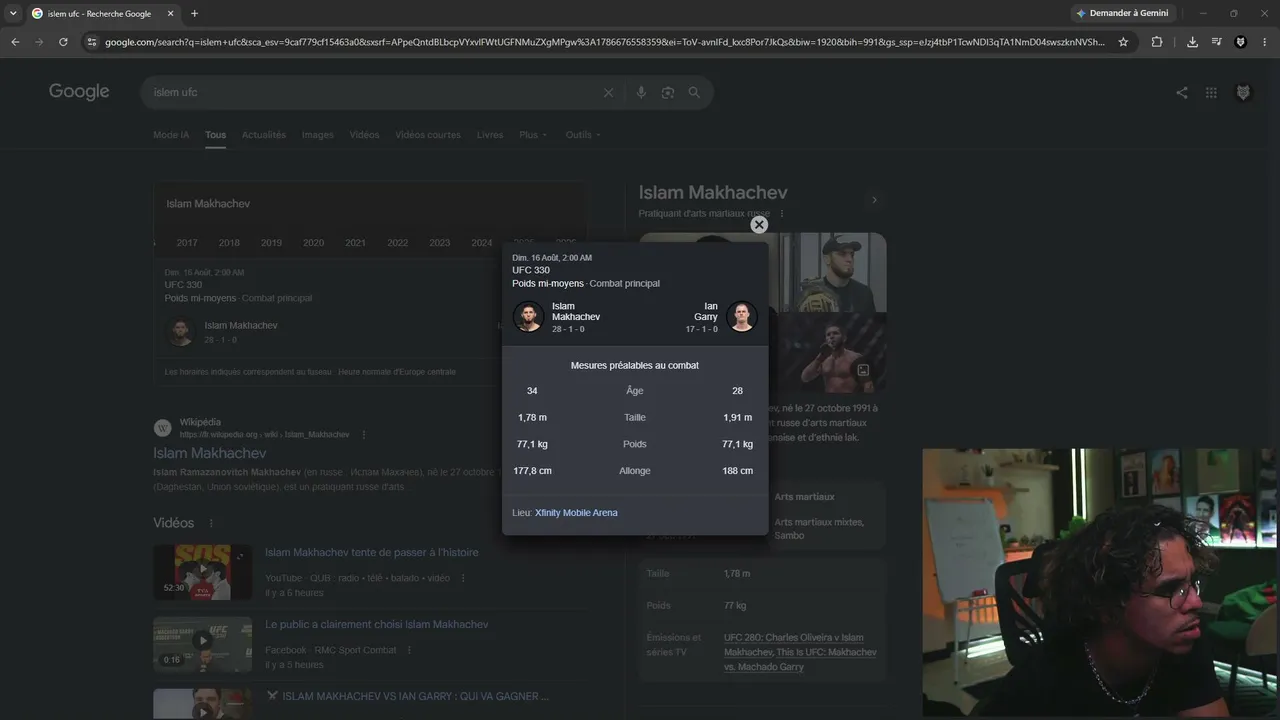Open the Google account avatar on the results page
This screenshot has width=1280, height=720.
tap(1243, 93)
